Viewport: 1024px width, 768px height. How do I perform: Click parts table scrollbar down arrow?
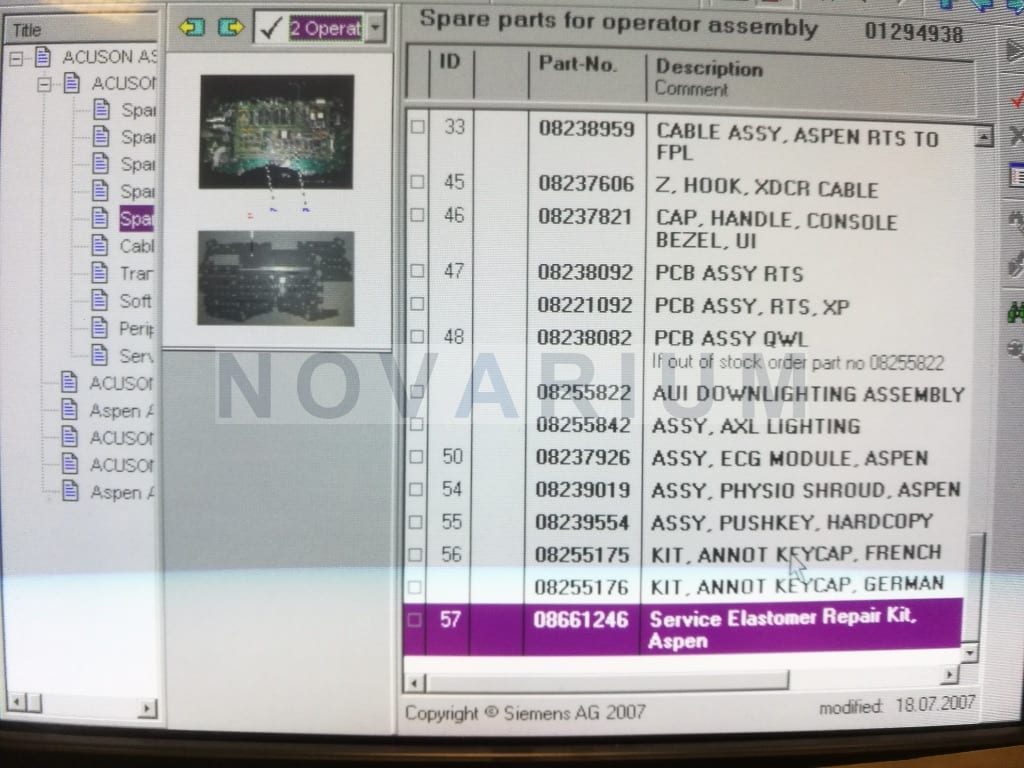pyautogui.click(x=970, y=652)
